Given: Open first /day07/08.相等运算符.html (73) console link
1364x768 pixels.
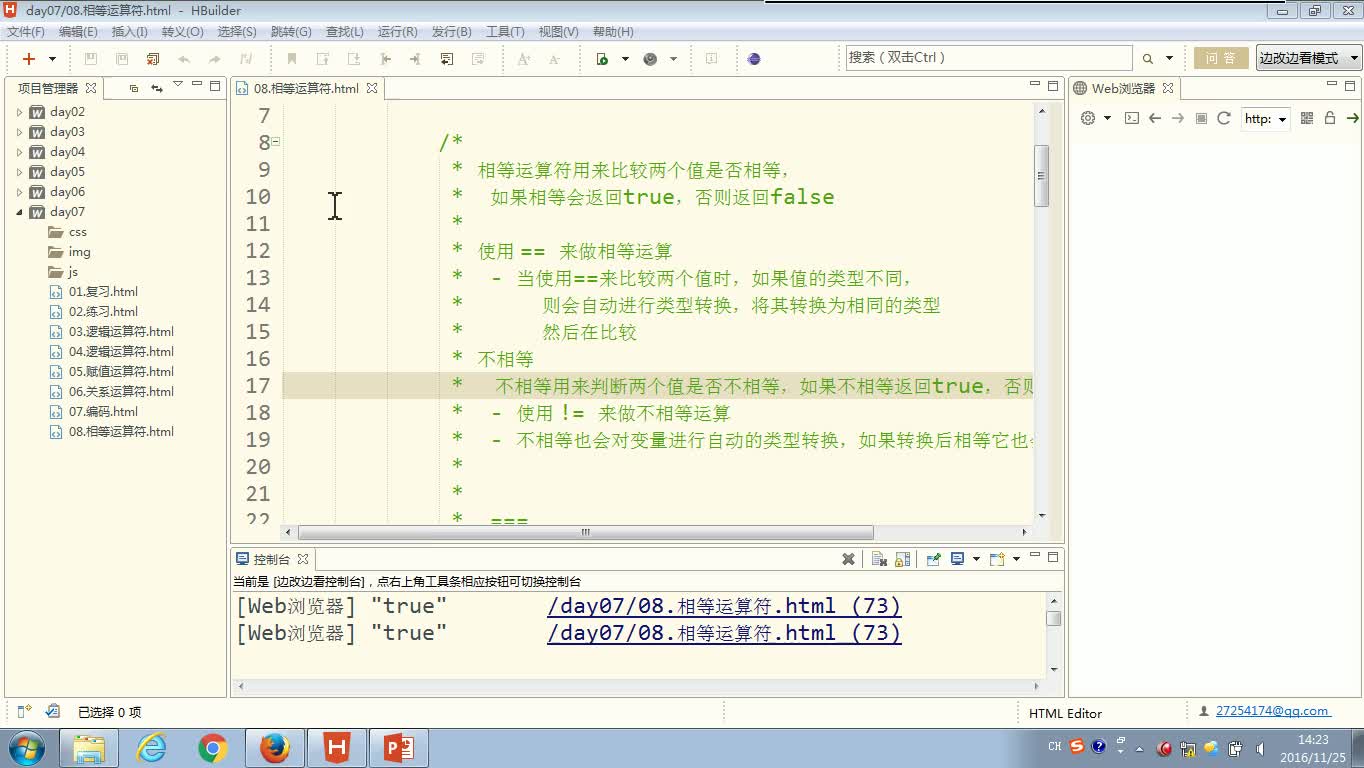Looking at the screenshot, I should point(724,606).
